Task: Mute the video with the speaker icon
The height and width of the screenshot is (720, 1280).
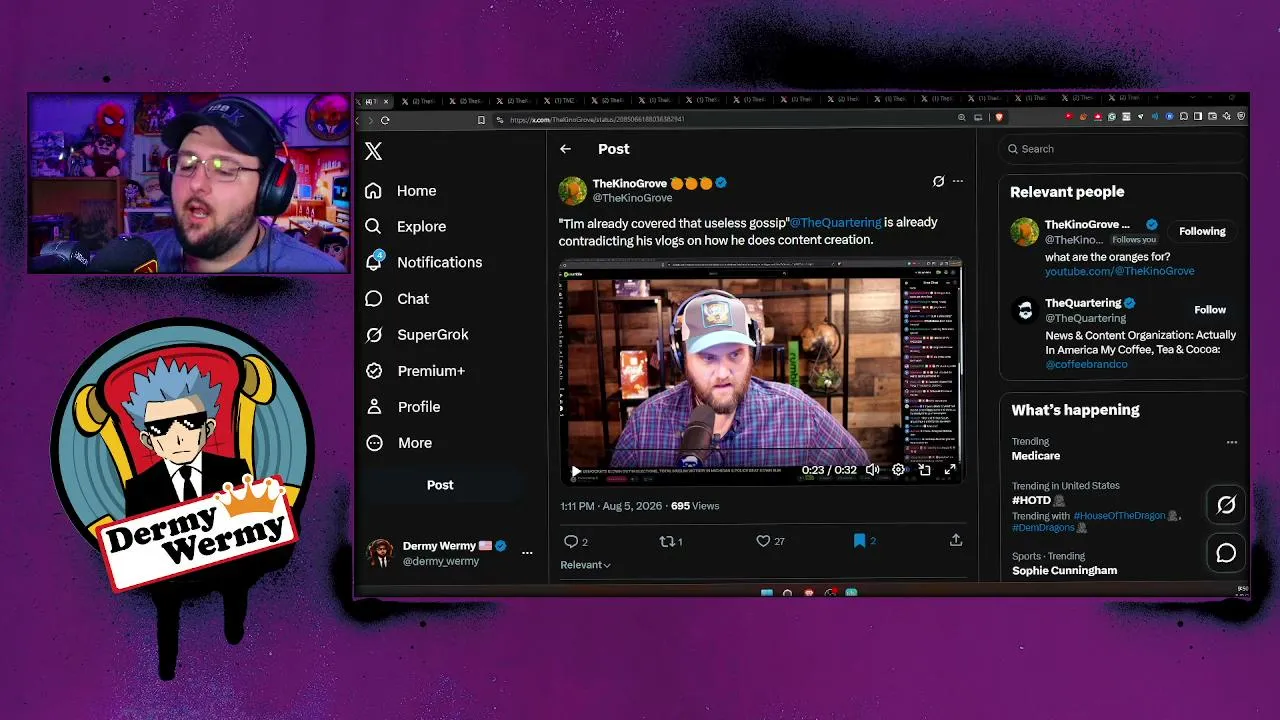Action: [873, 470]
